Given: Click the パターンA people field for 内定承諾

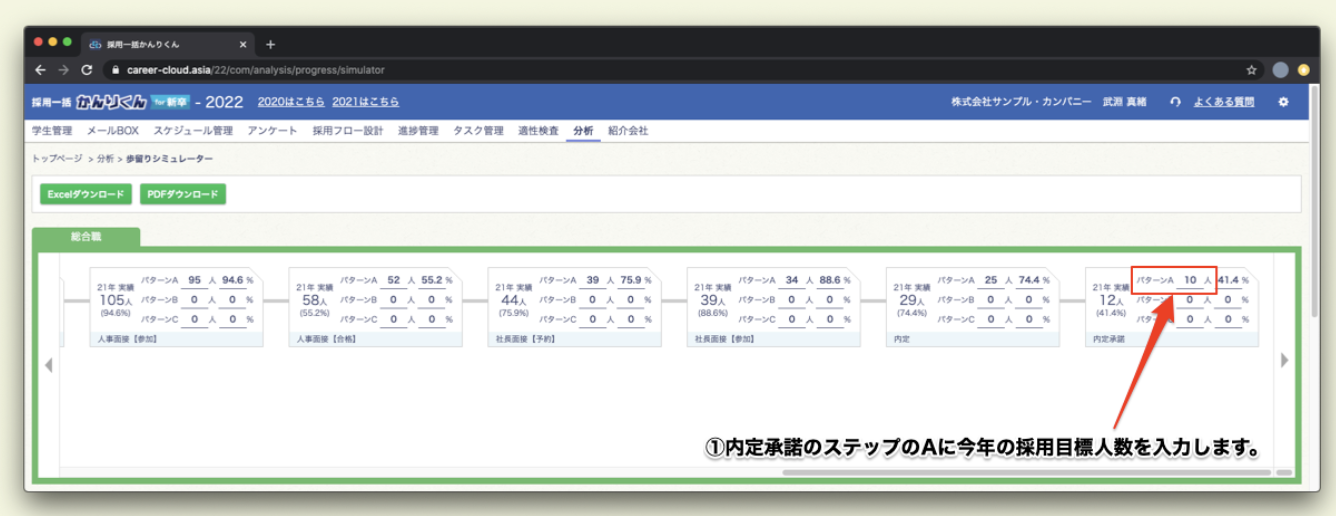Looking at the screenshot, I should [x=1189, y=281].
